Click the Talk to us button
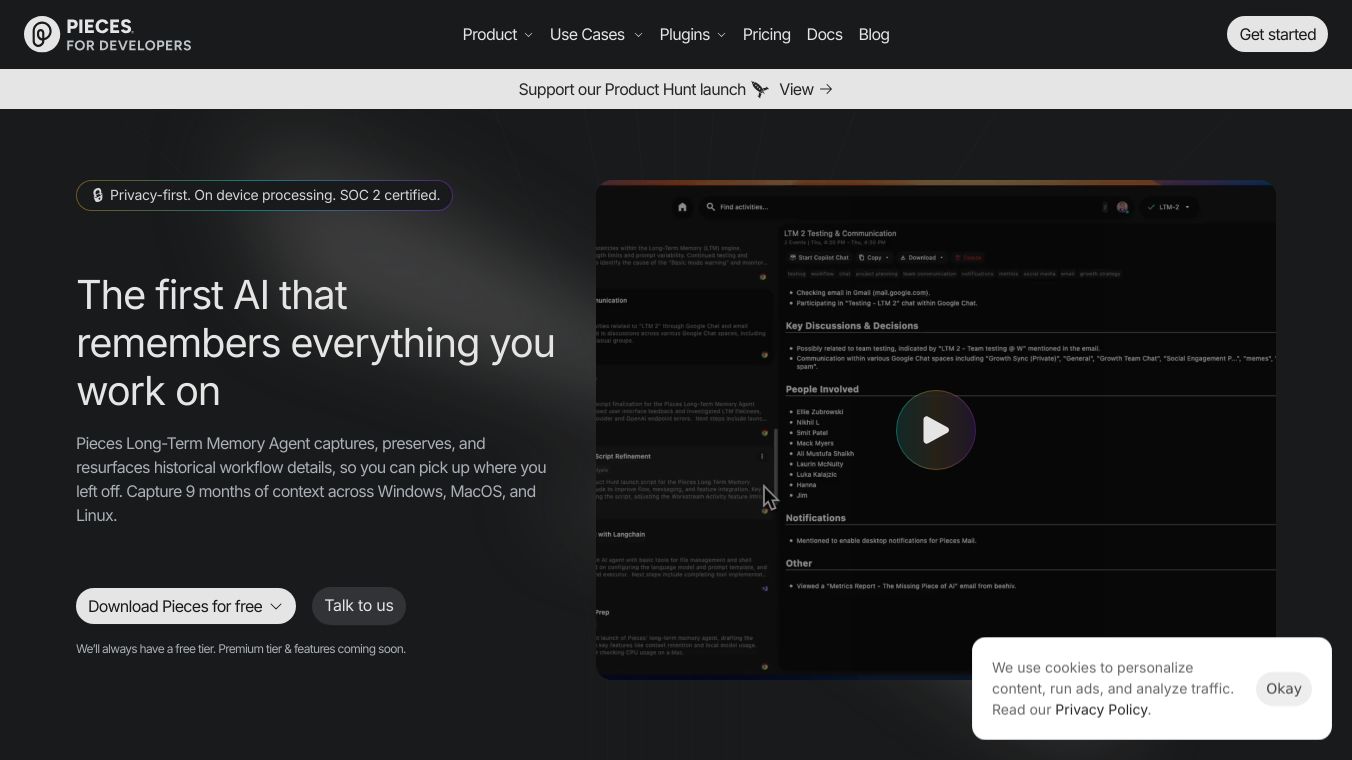 (359, 606)
